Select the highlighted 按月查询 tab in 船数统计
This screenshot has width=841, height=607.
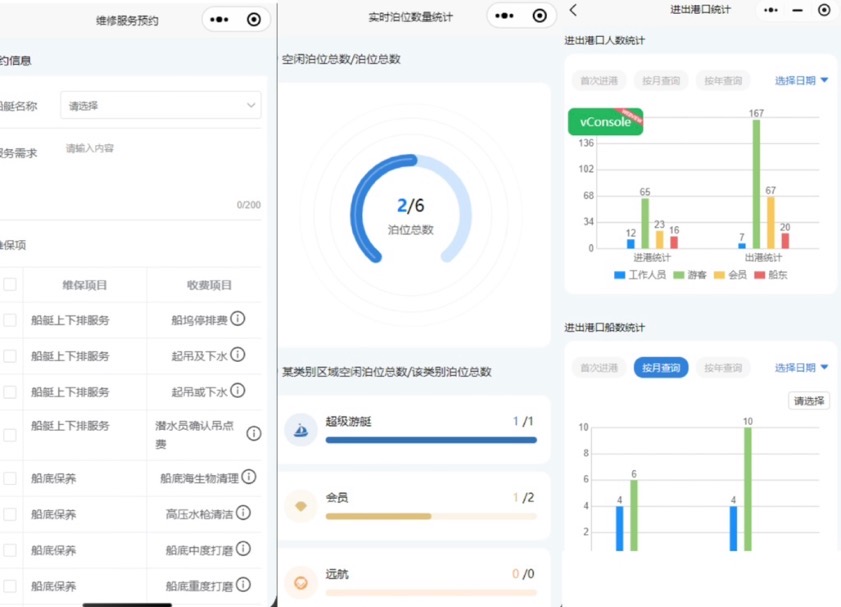(660, 368)
